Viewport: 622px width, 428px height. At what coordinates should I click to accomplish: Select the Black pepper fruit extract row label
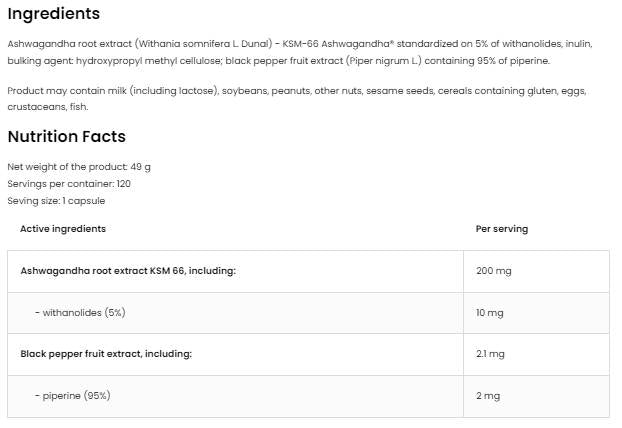(106, 354)
